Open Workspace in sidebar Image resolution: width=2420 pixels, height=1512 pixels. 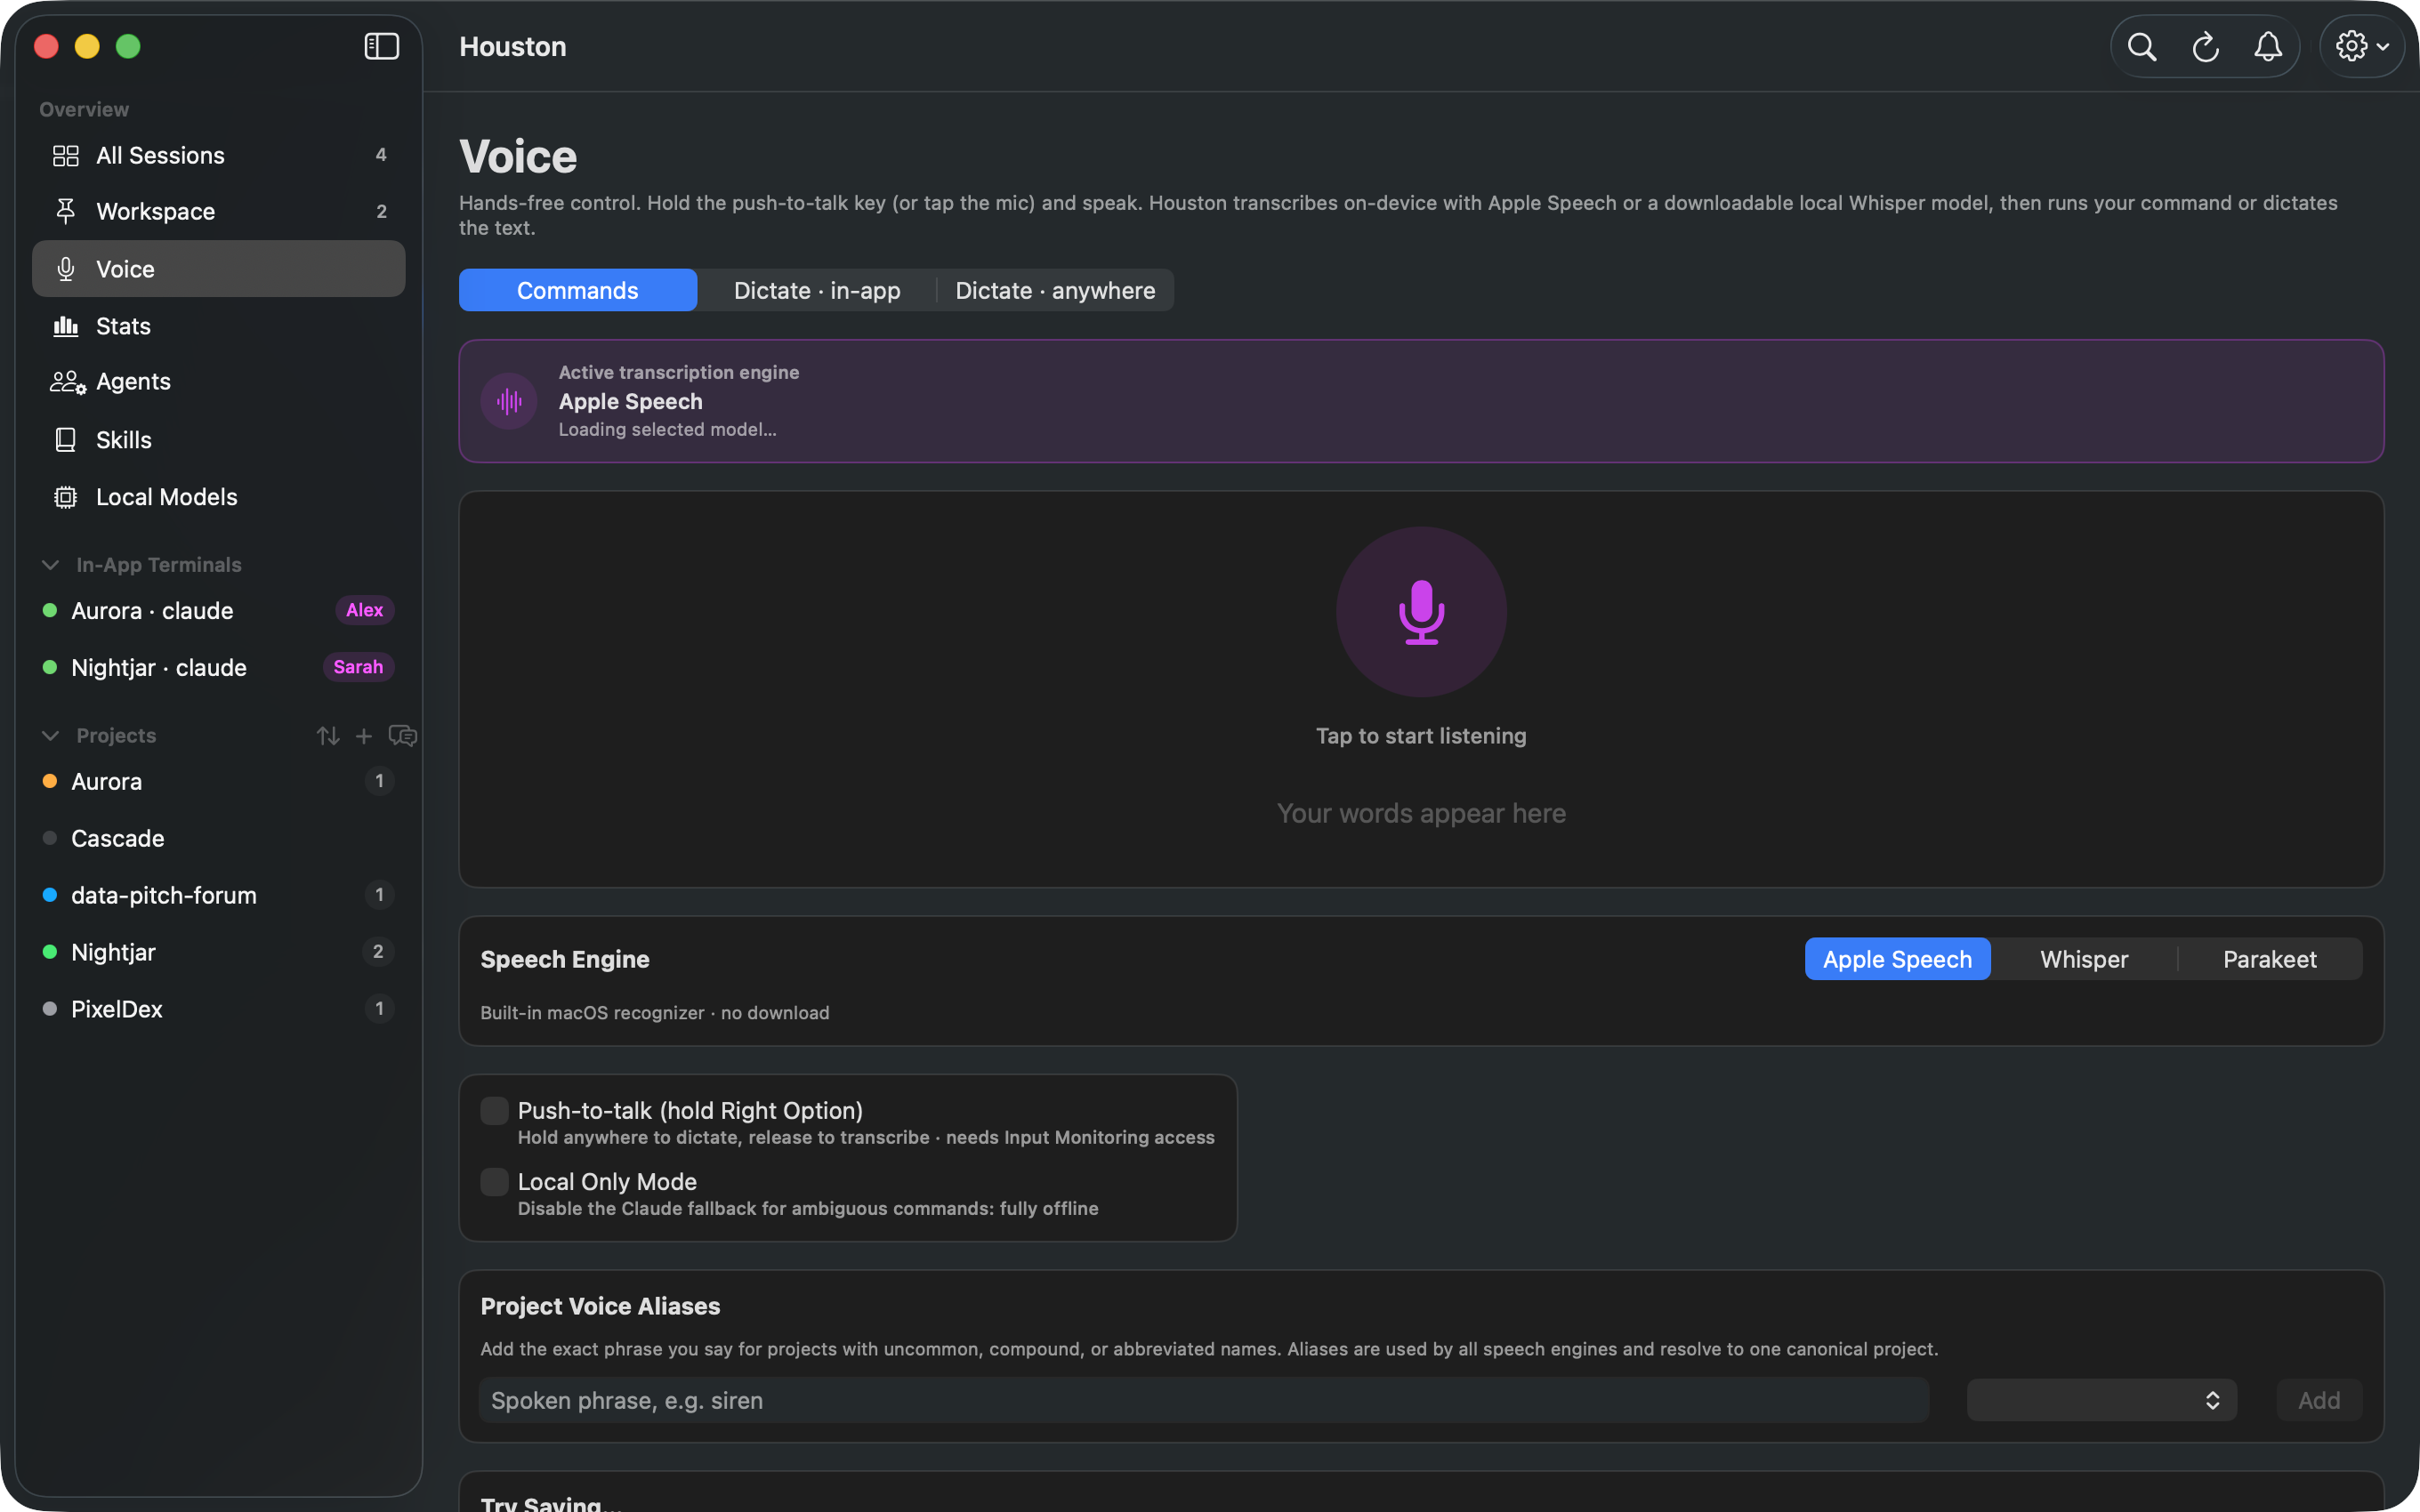219,212
